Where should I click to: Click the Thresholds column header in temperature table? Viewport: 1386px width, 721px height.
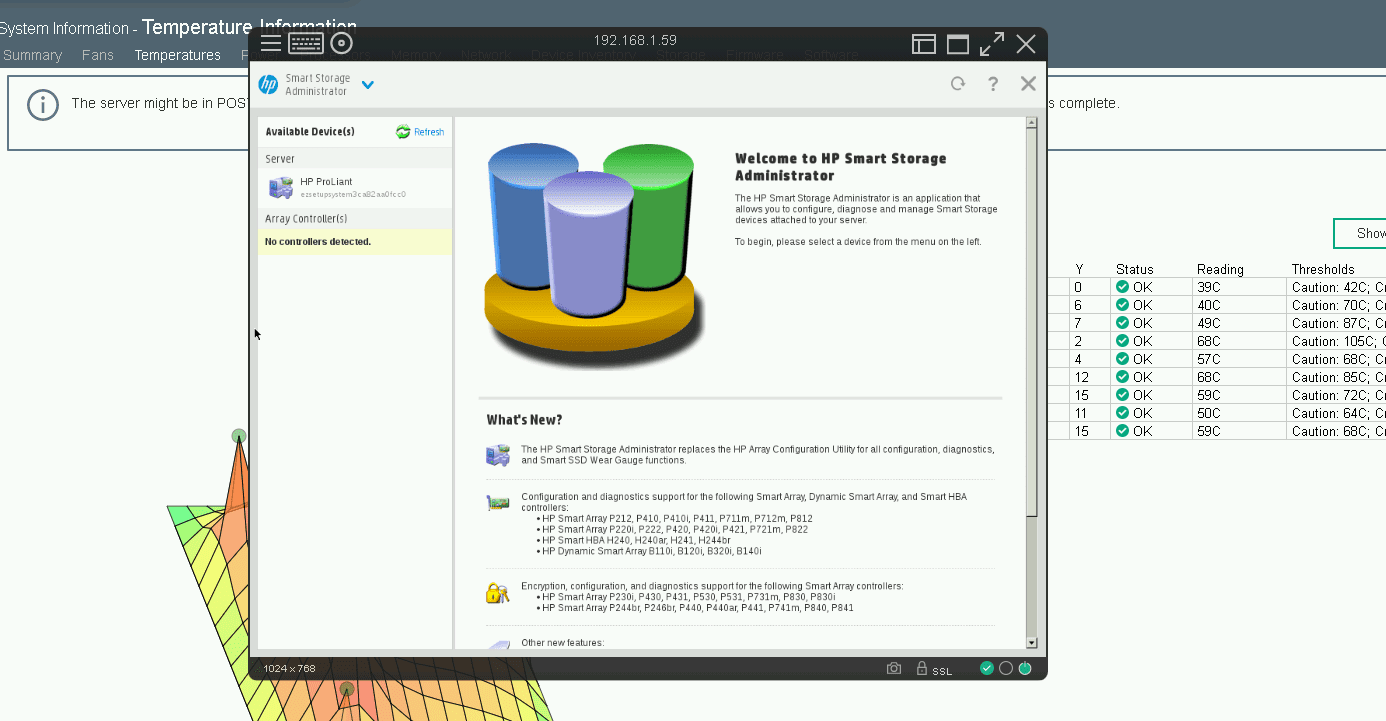(1323, 269)
